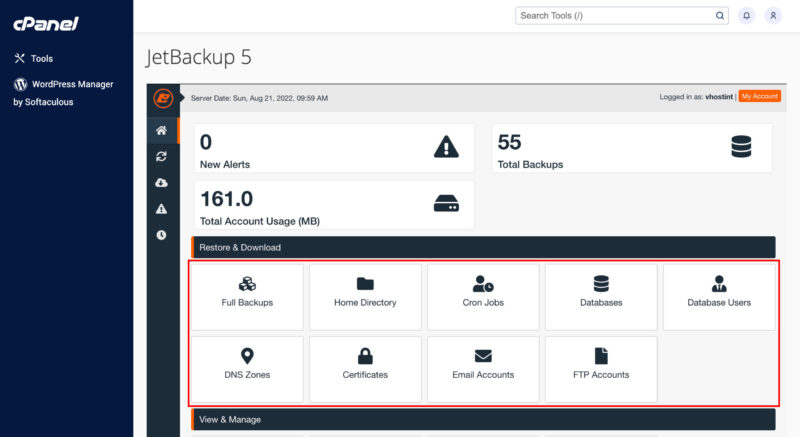Click the View & Manage header
800x437 pixels.
pyautogui.click(x=483, y=420)
